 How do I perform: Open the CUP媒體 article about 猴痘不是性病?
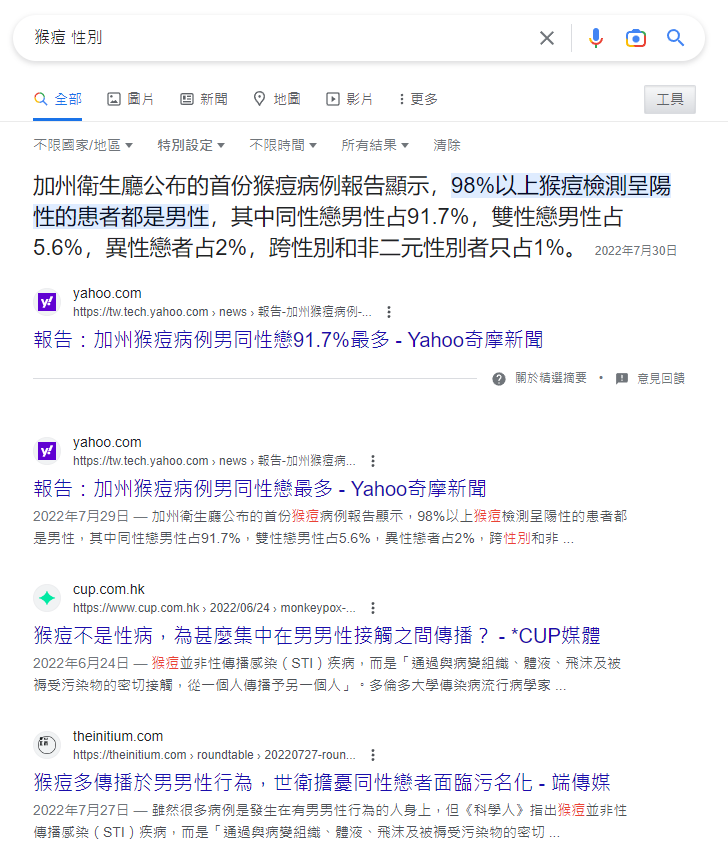(317, 636)
